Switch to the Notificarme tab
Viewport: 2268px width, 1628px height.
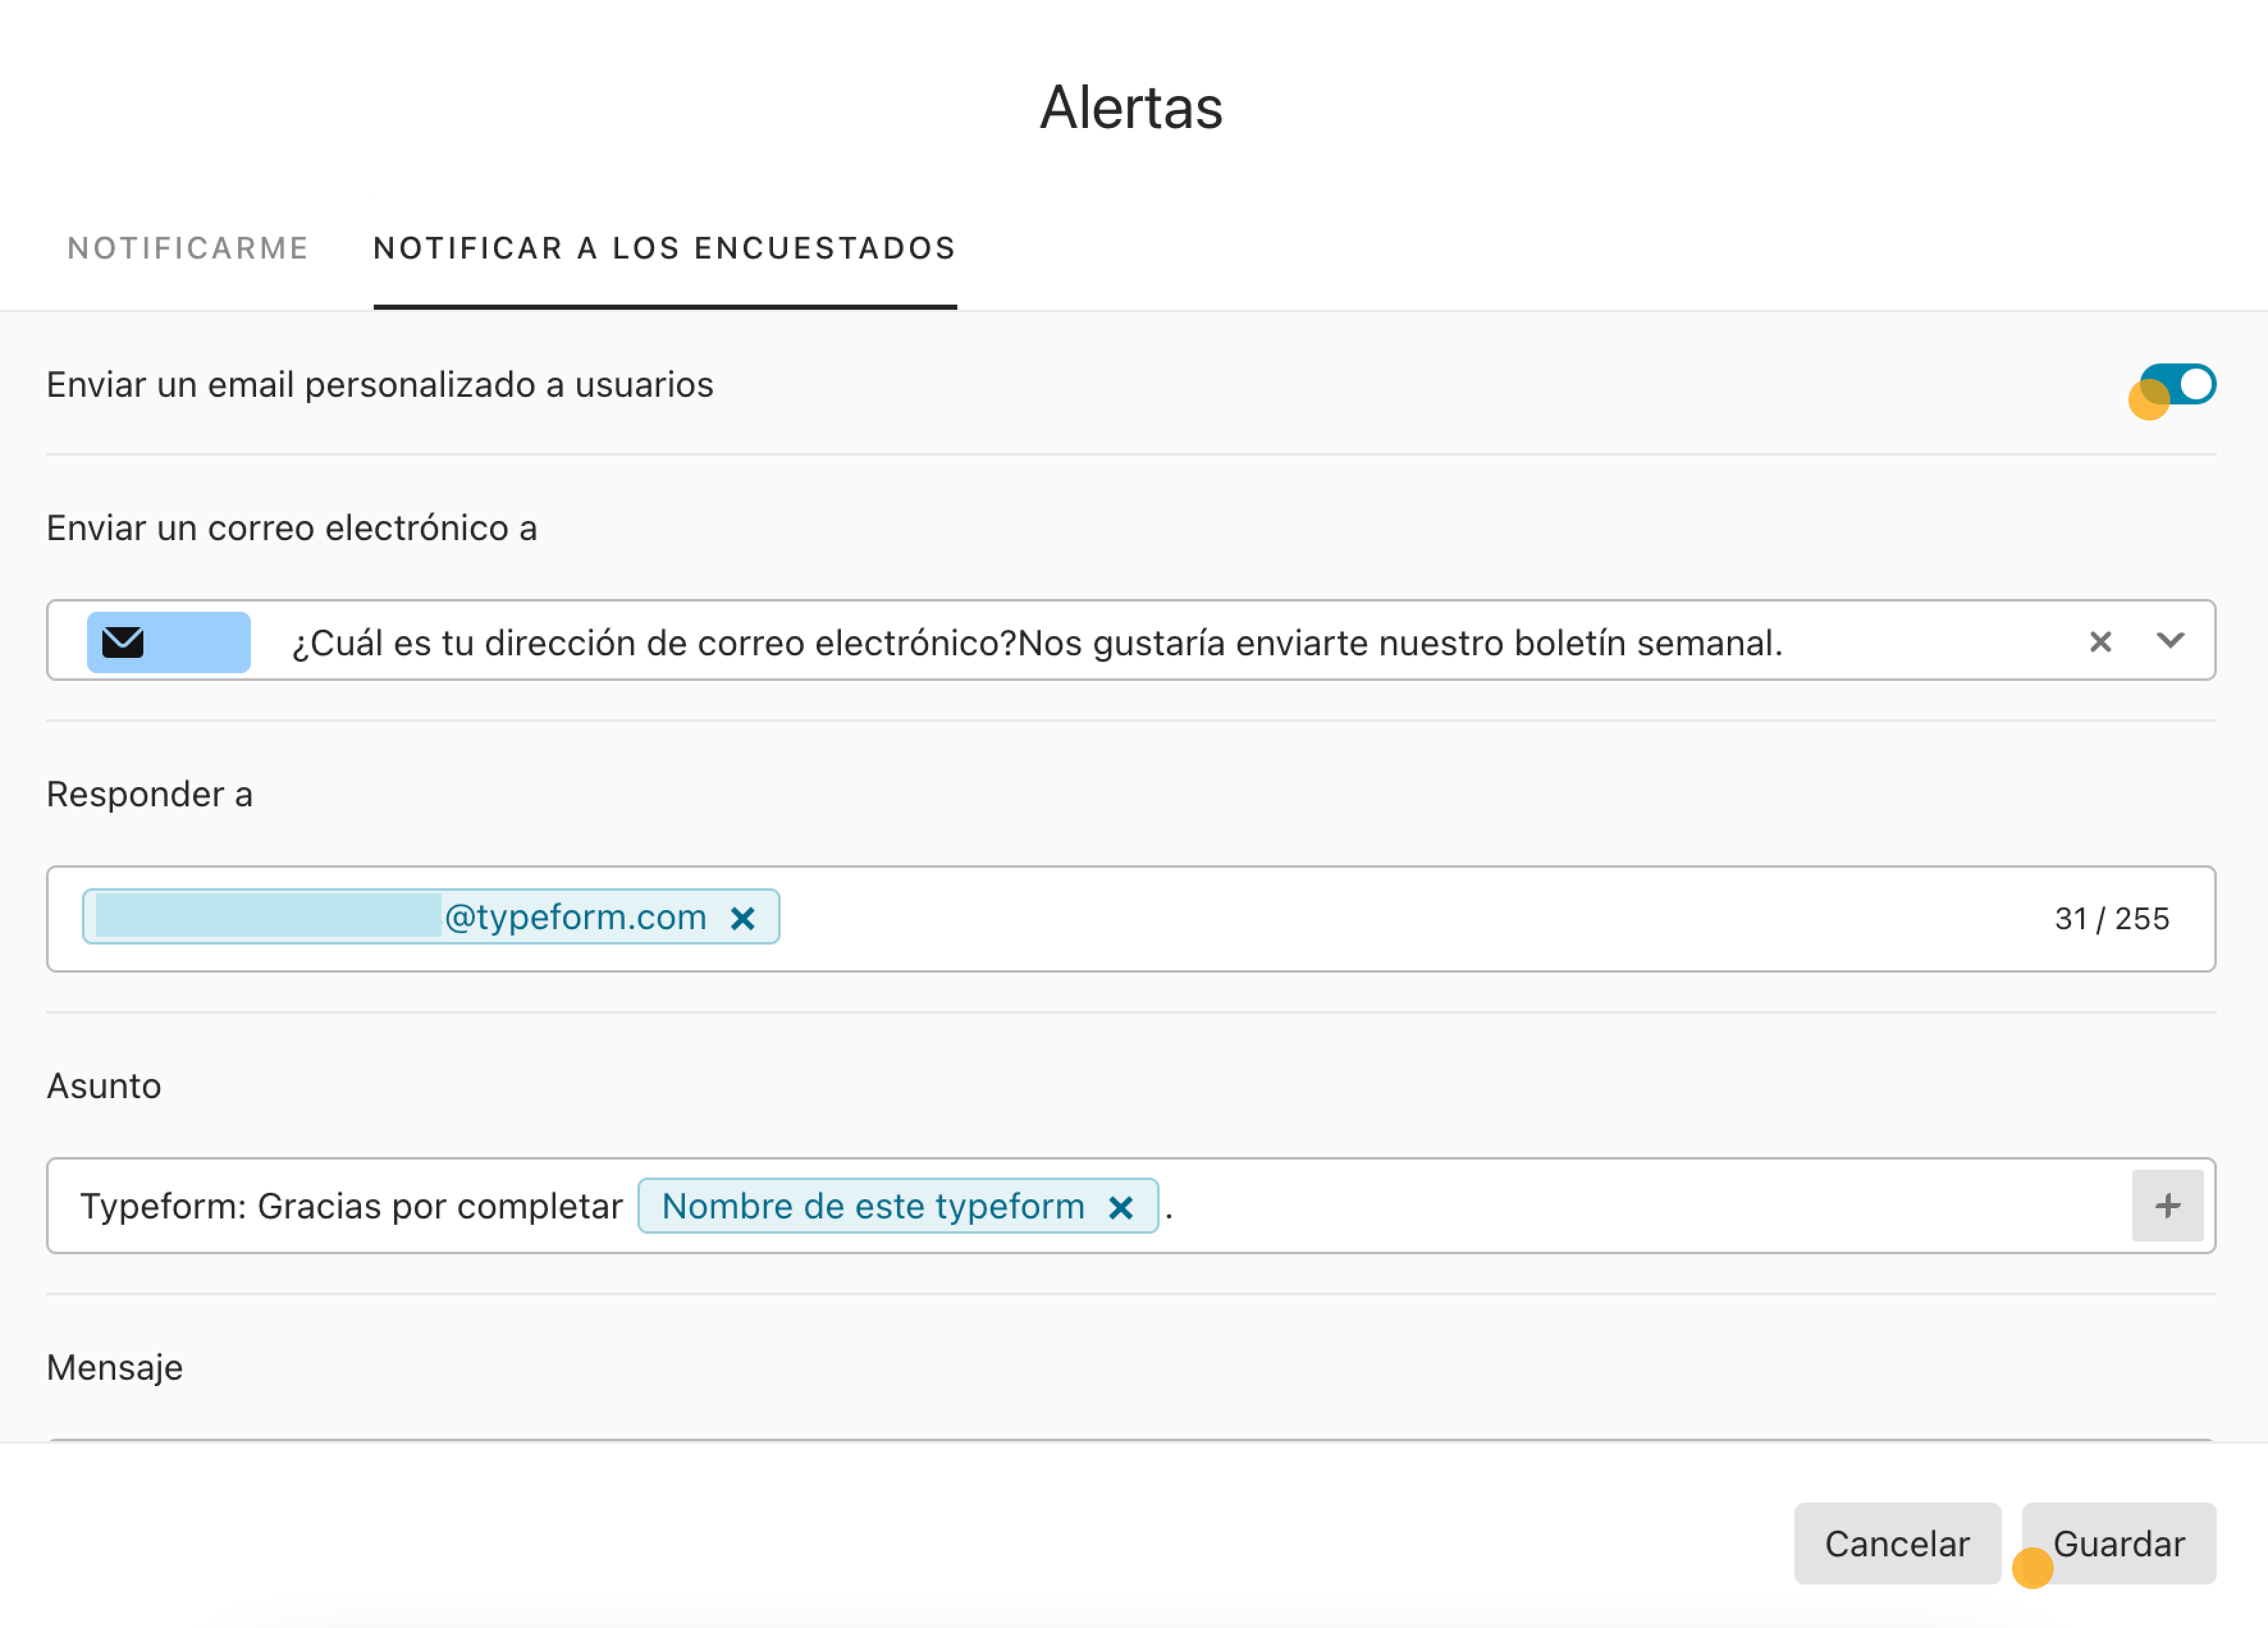[188, 248]
